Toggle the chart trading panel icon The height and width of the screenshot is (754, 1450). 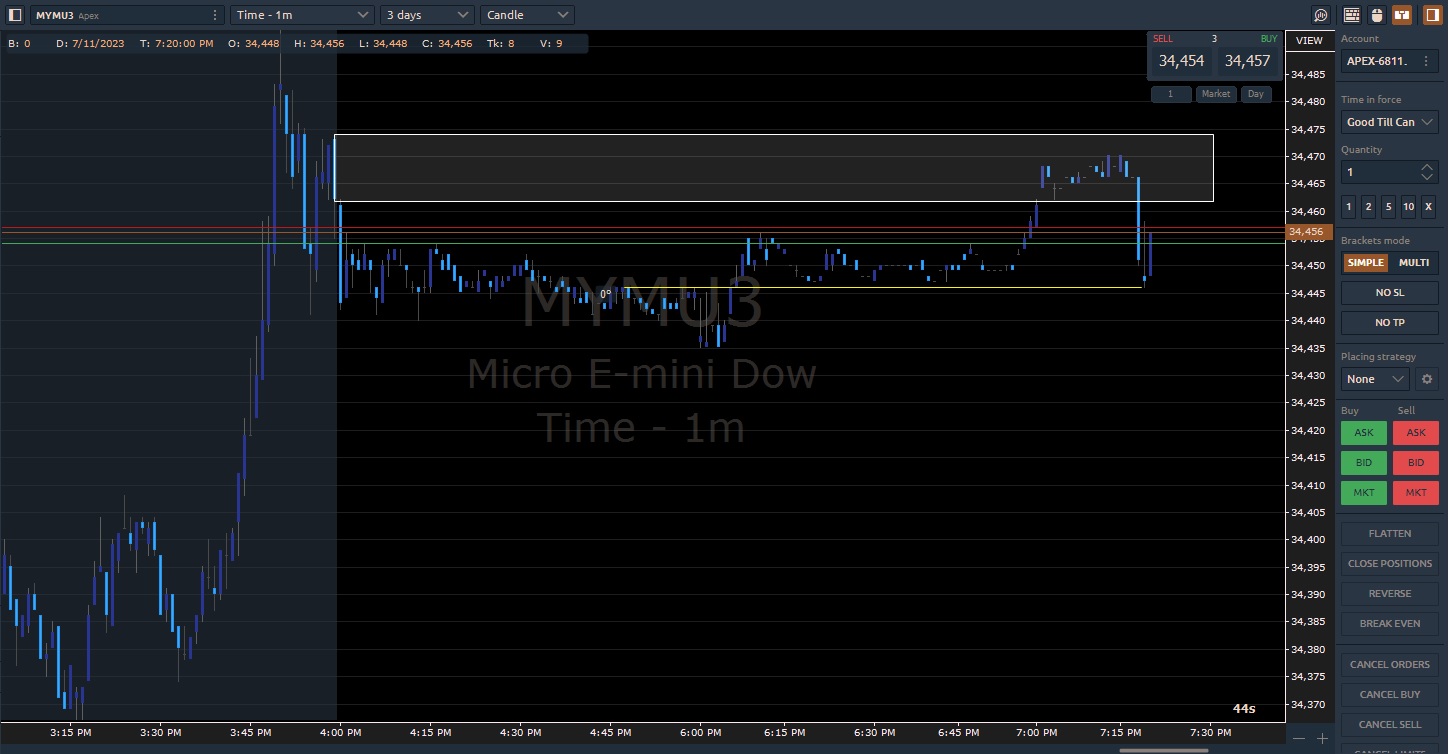pos(1401,15)
